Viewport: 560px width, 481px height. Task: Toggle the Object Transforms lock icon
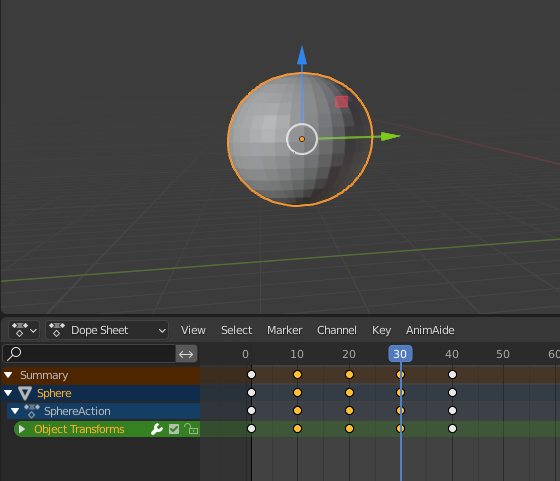191,429
